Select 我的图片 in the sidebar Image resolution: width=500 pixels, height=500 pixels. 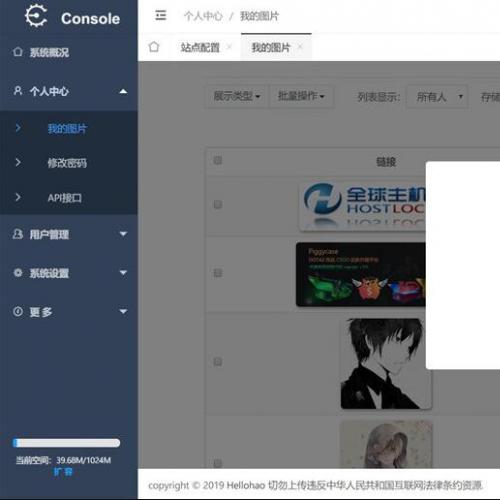[x=67, y=128]
